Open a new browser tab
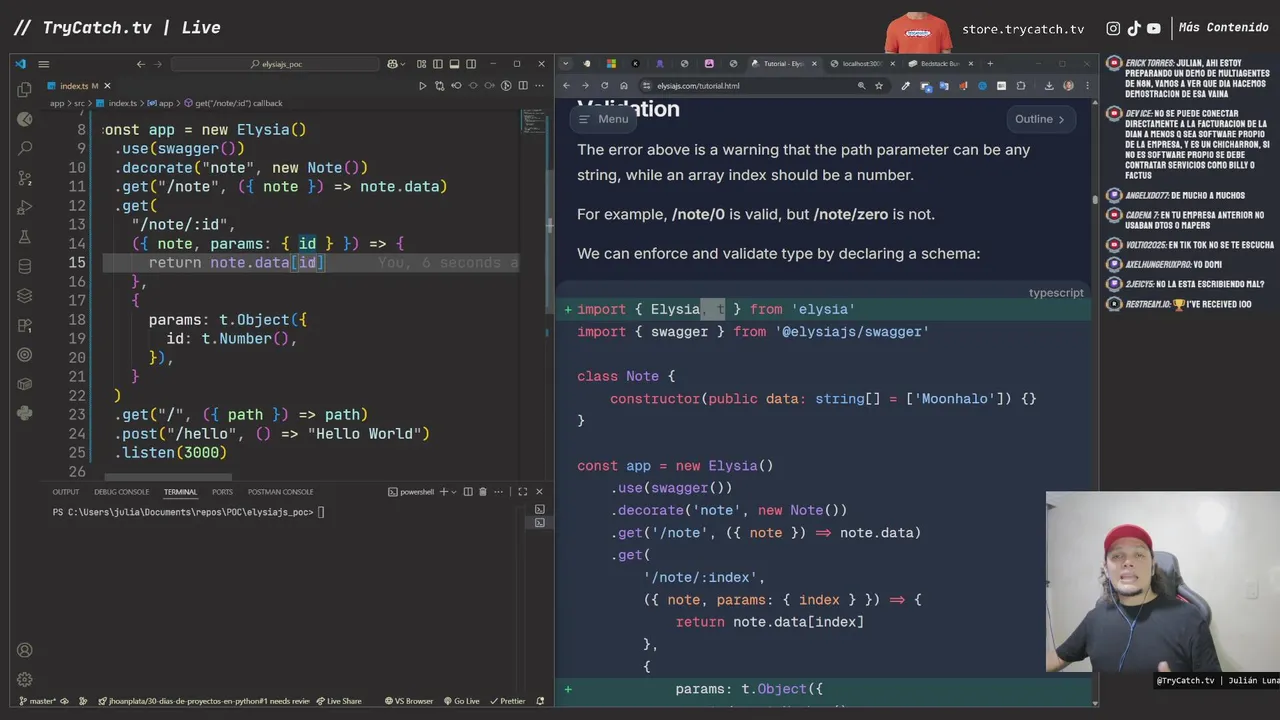The image size is (1280, 720). 990,63
